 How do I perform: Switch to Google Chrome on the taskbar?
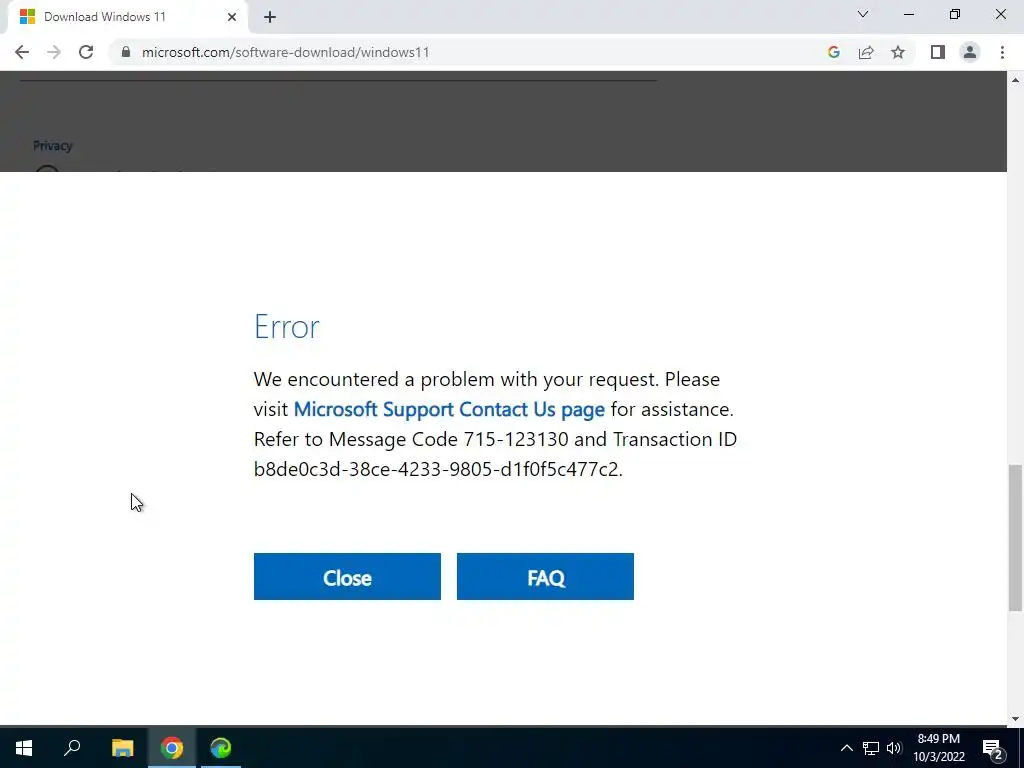coord(172,748)
